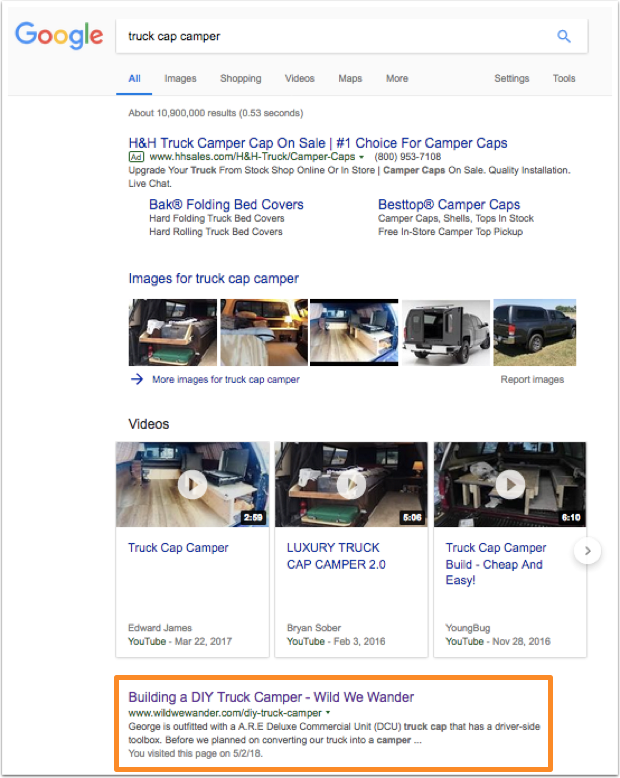Image resolution: width=620 pixels, height=778 pixels.
Task: Switch to the Images tab
Action: 181,78
